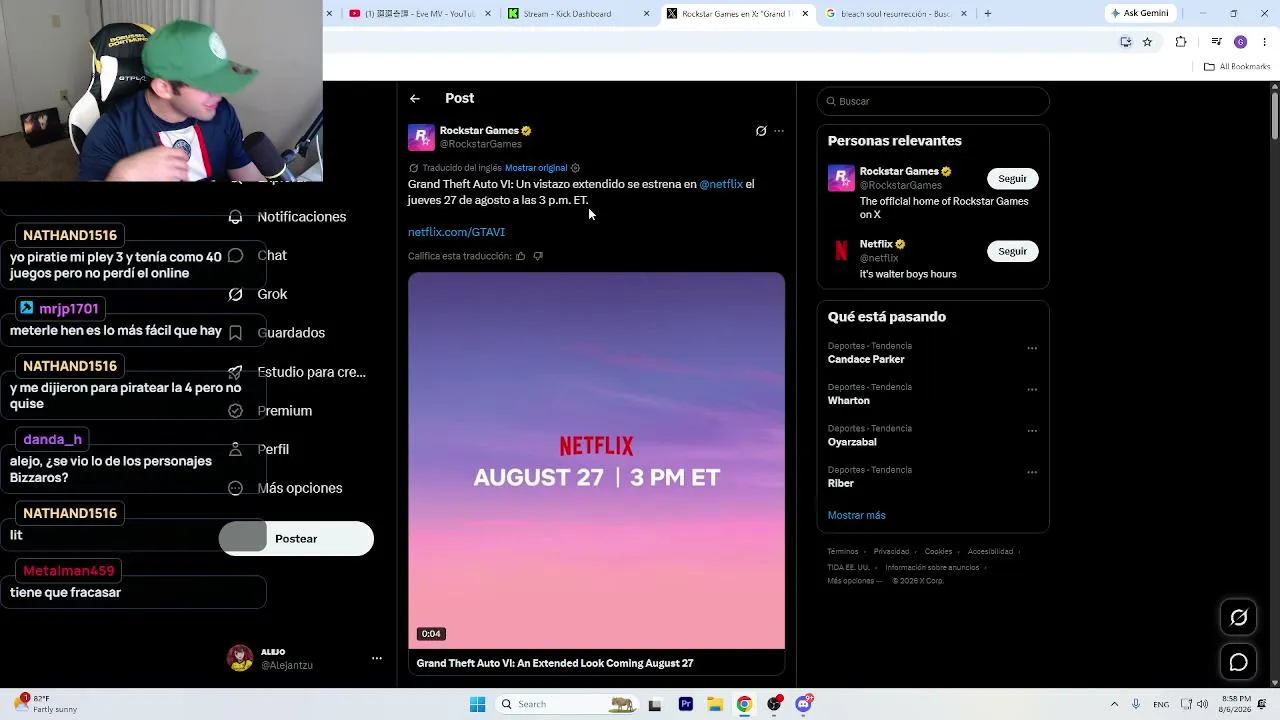Image resolution: width=1280 pixels, height=720 pixels.
Task: Switch to the Eve MV YouTube tab
Action: [x=420, y=14]
